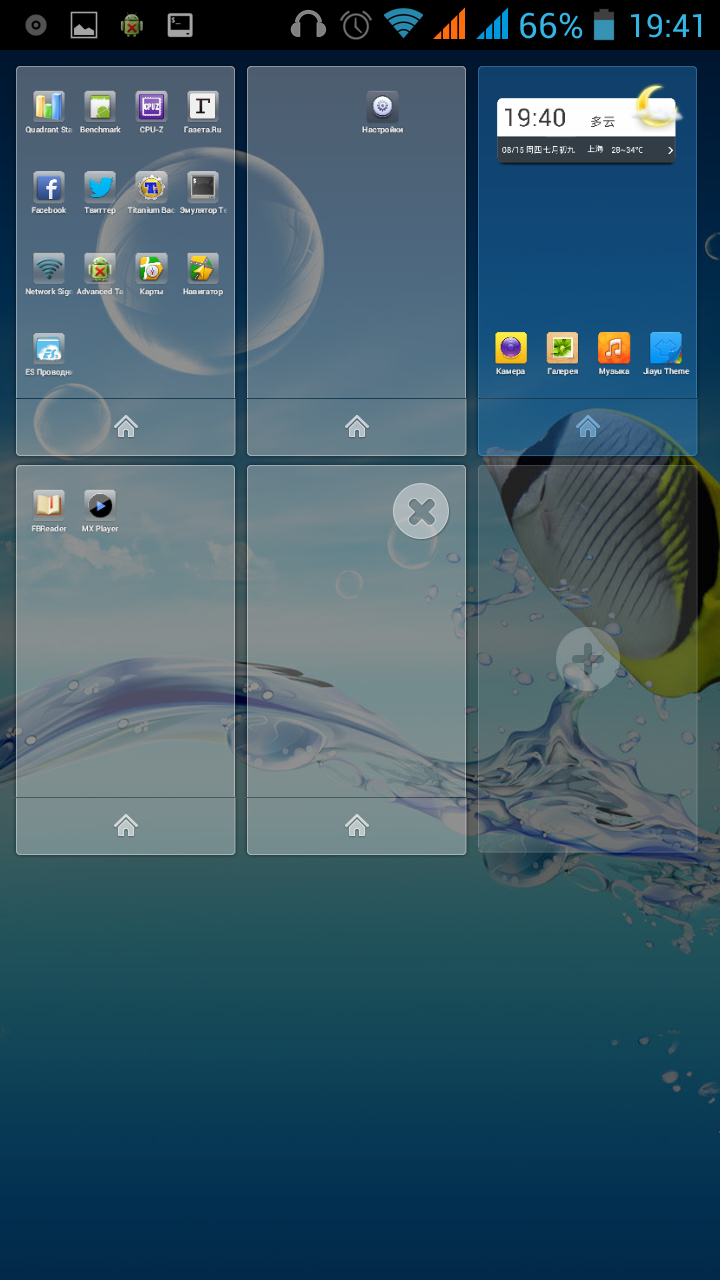
Task: Tap the orange signal strength icon
Action: 450,25
